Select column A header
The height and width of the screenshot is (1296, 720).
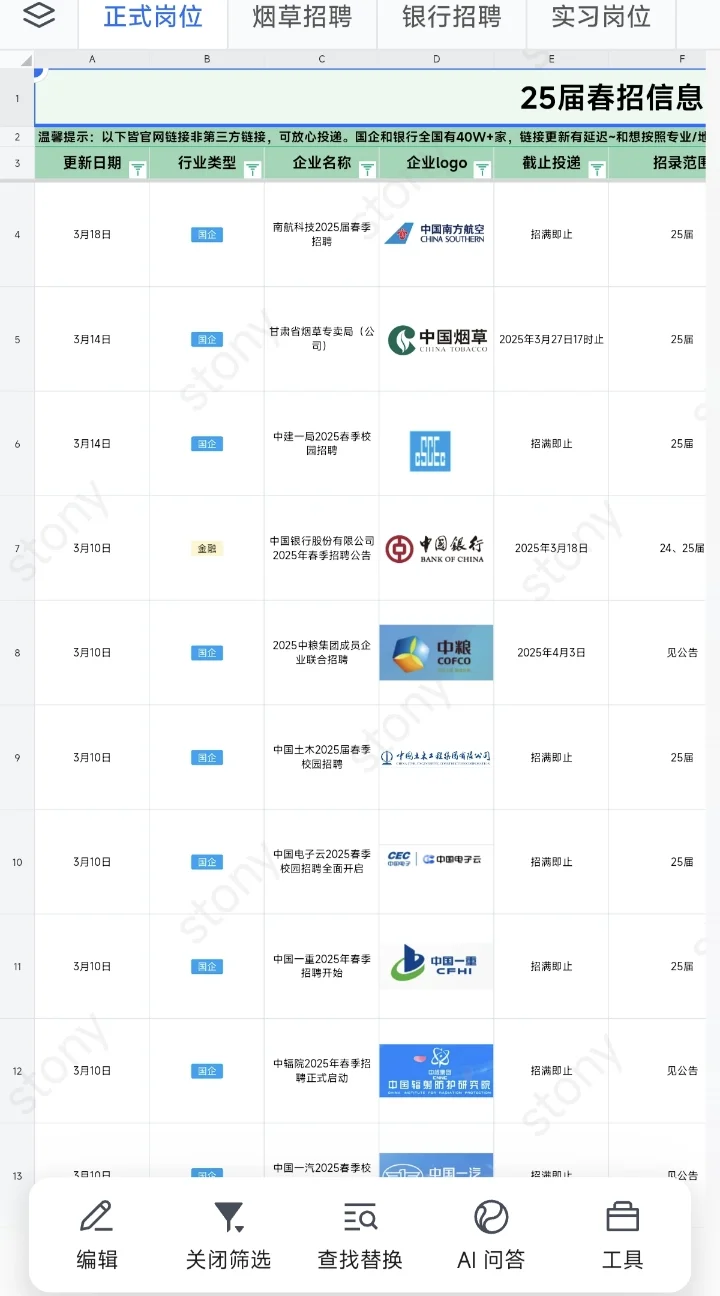[92, 59]
